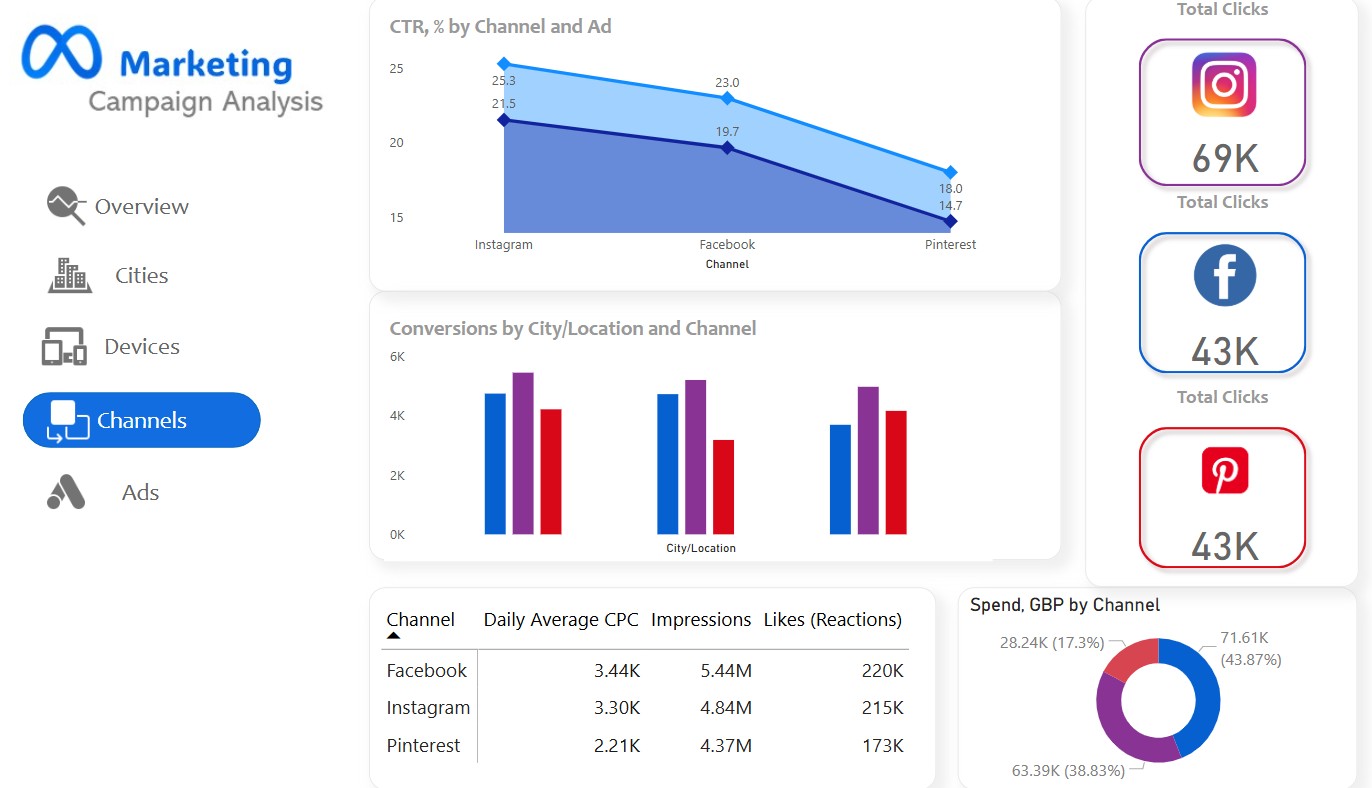Sort by Likes (Reactions) column
Screen dimensions: 1372x788
pos(832,620)
